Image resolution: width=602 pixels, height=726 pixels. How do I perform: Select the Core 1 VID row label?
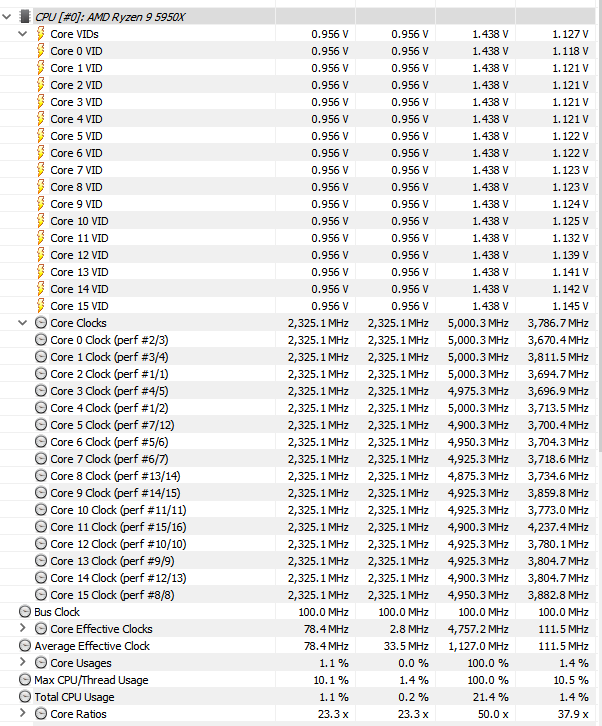(76, 68)
